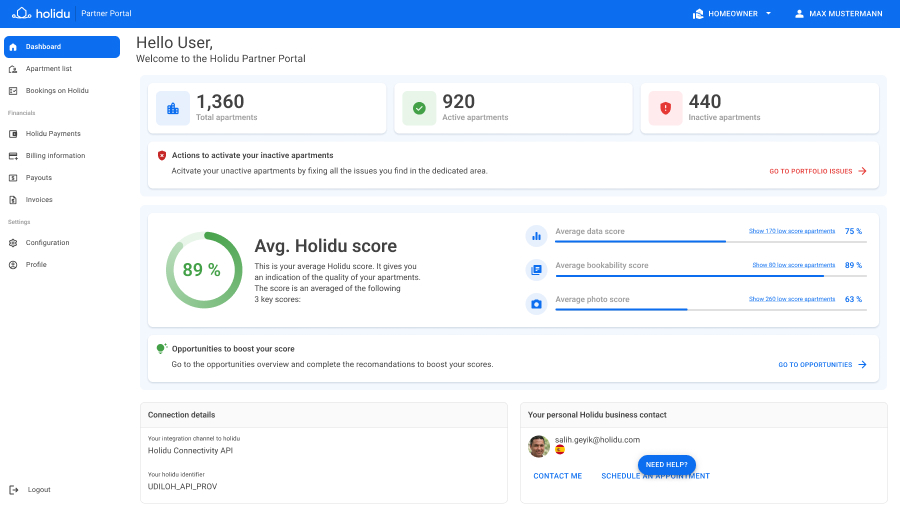Click the red shield icon beside Actions to activate

point(162,155)
